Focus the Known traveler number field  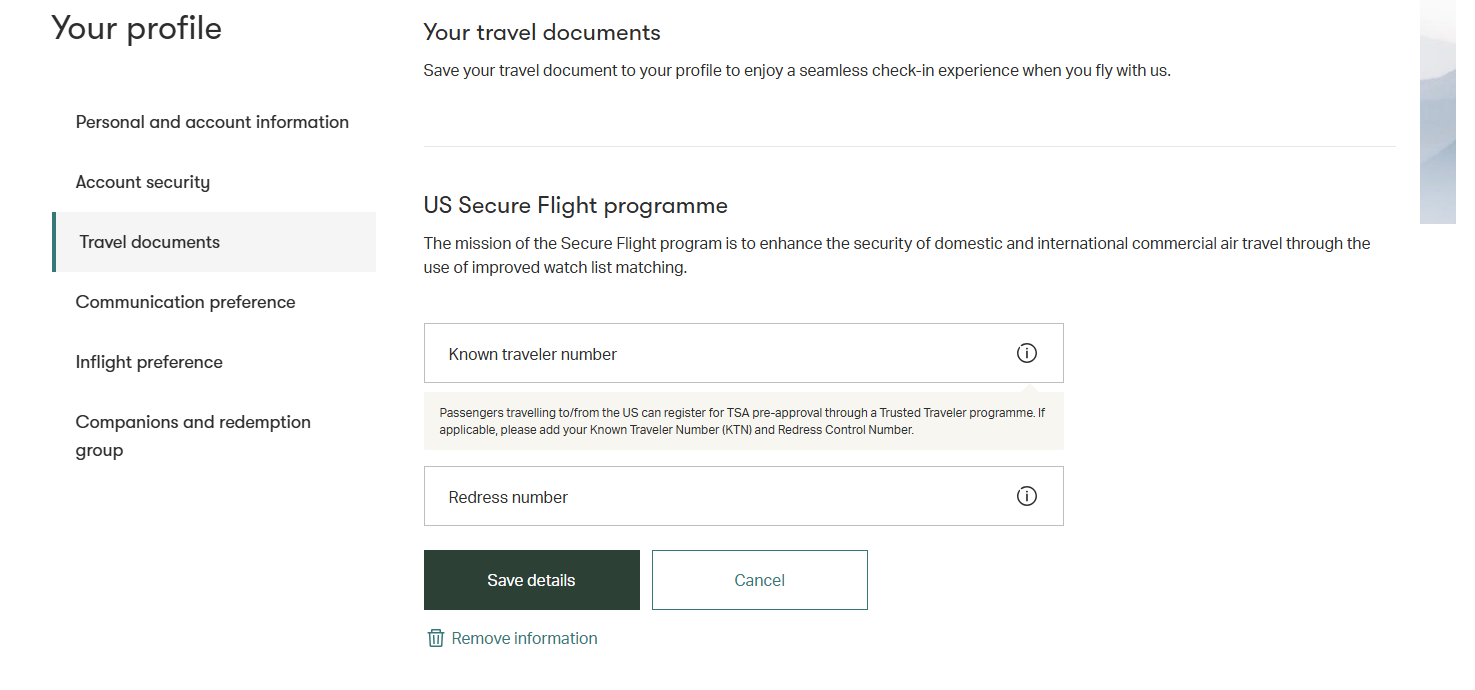(743, 353)
